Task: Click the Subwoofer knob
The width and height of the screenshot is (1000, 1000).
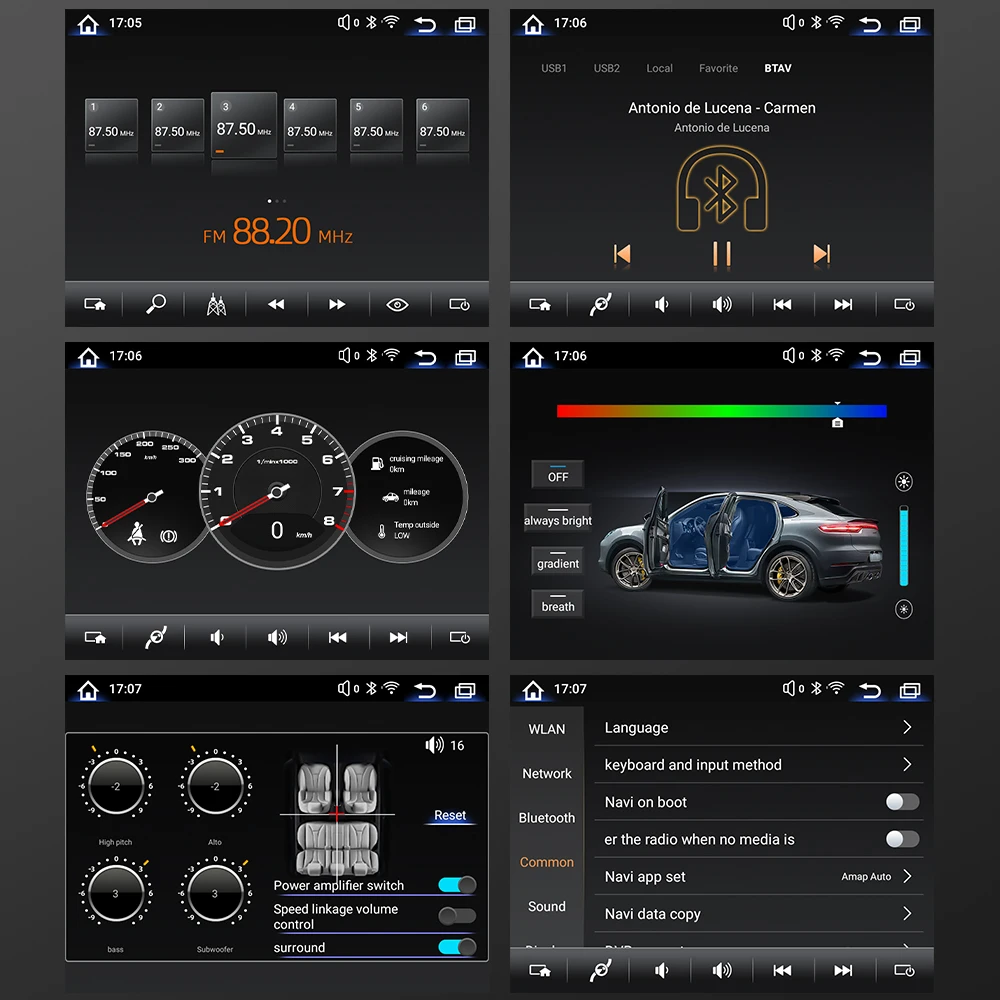Action: pos(215,893)
